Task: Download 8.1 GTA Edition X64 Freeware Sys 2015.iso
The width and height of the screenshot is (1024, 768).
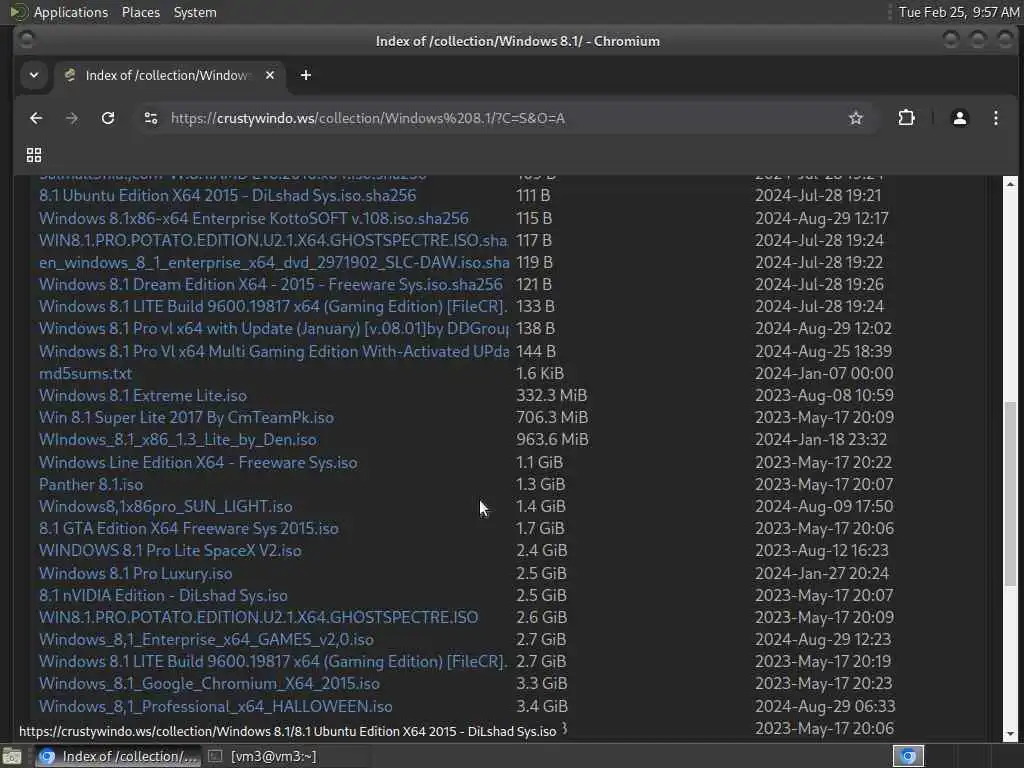Action: coord(189,528)
